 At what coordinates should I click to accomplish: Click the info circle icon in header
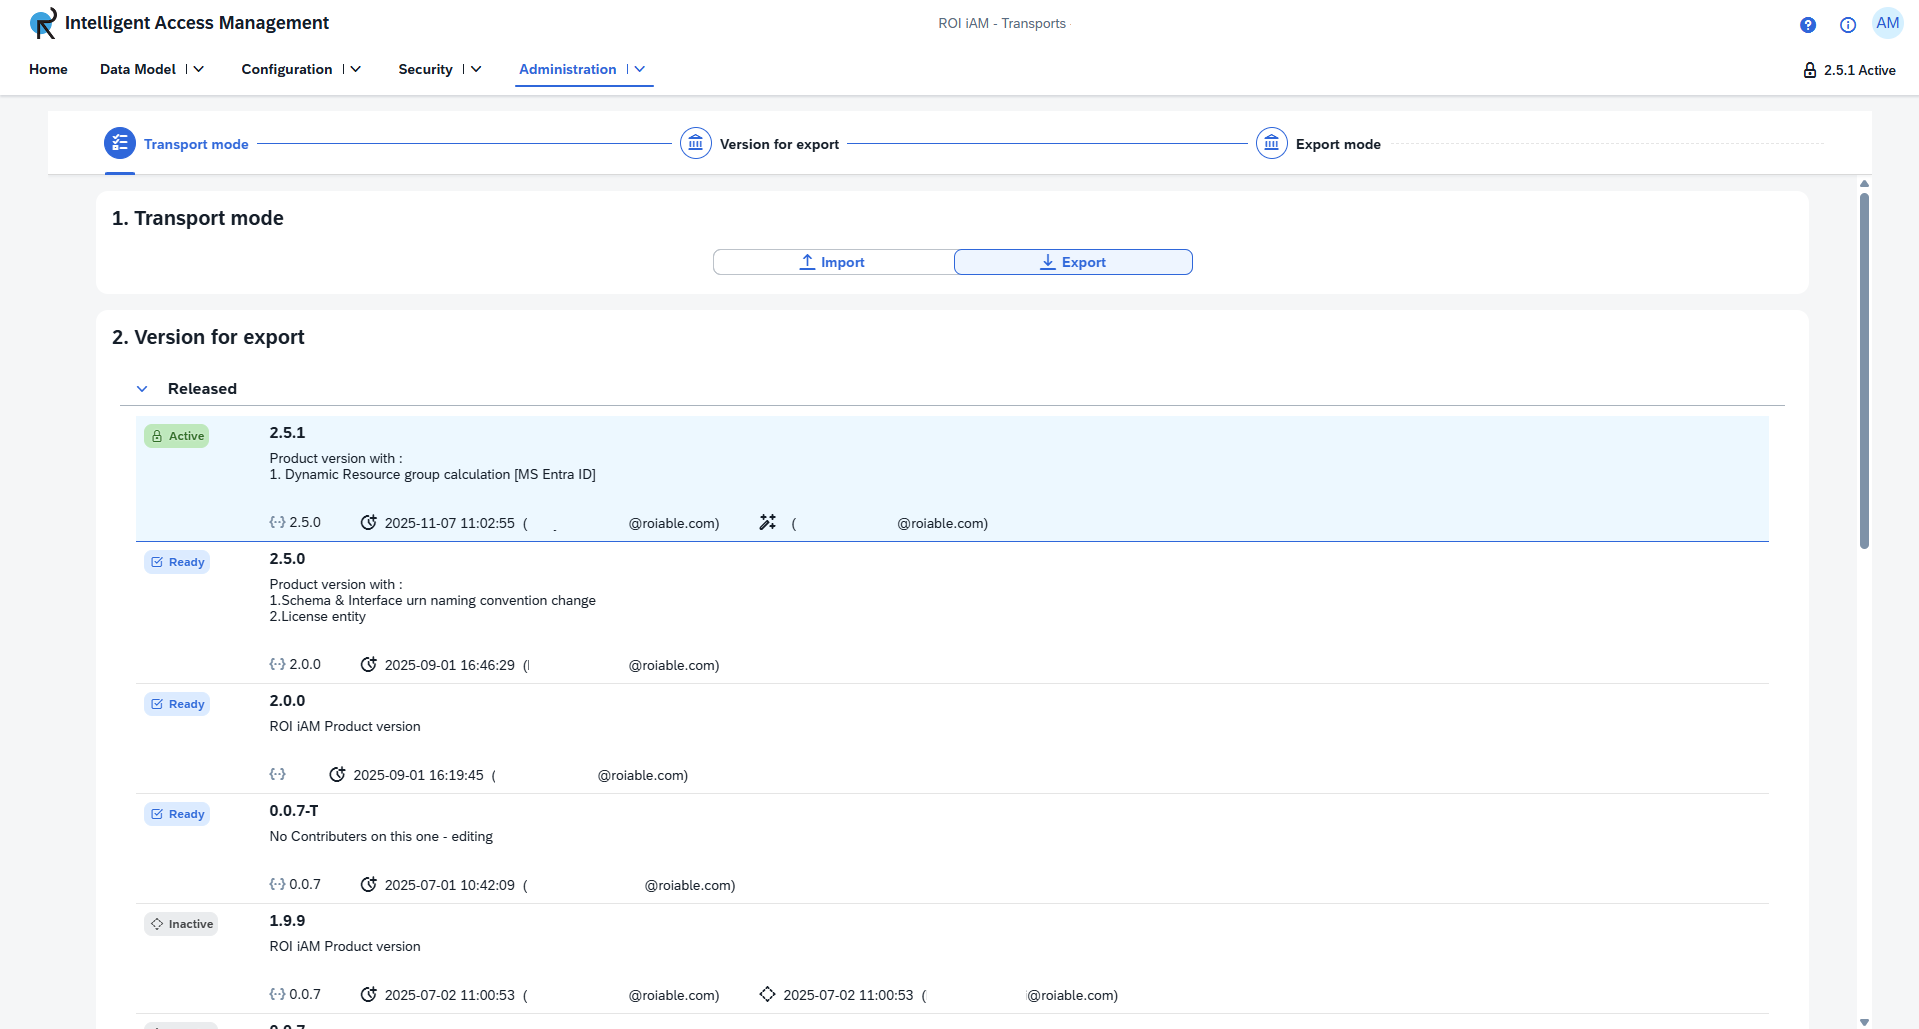point(1847,25)
